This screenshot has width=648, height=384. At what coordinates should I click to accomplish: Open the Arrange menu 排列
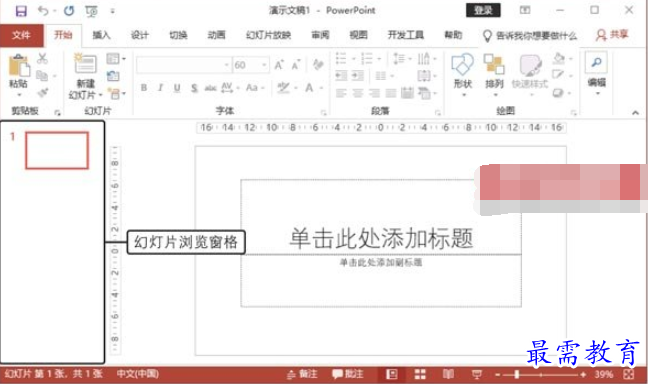tap(494, 74)
